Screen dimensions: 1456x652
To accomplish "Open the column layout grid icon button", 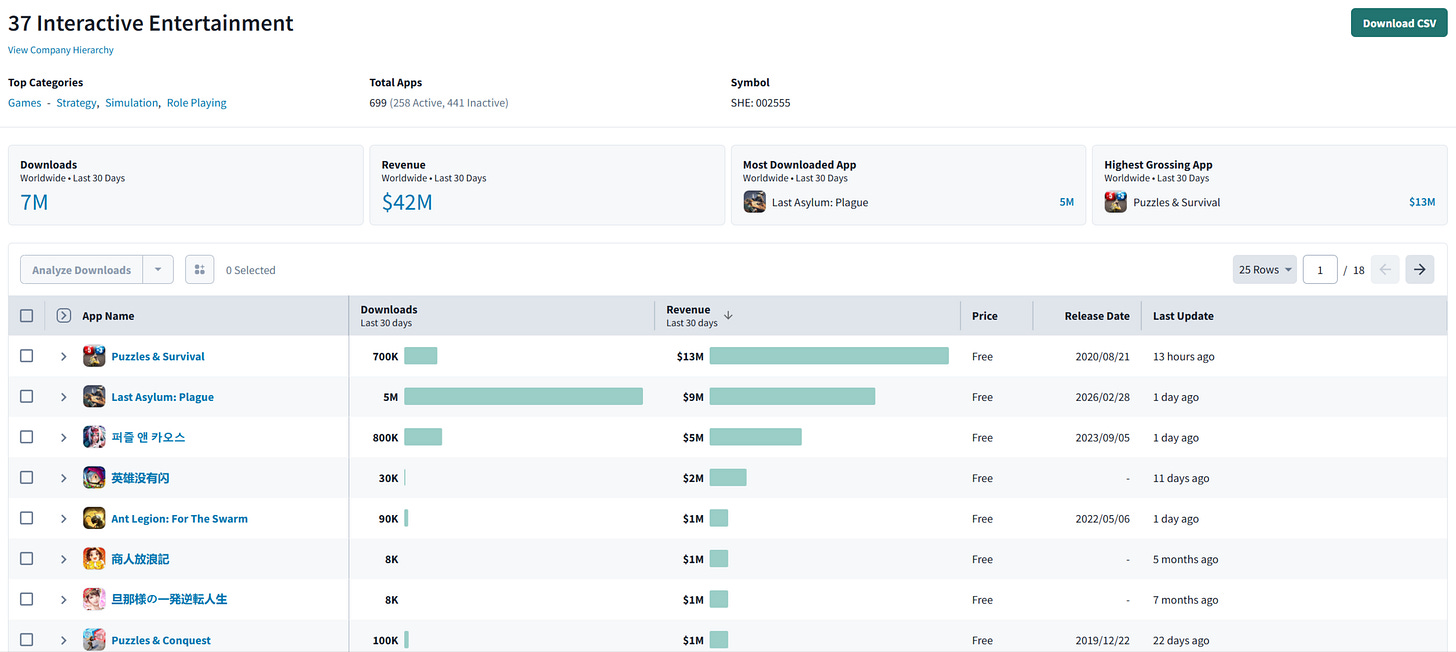I will pyautogui.click(x=199, y=270).
